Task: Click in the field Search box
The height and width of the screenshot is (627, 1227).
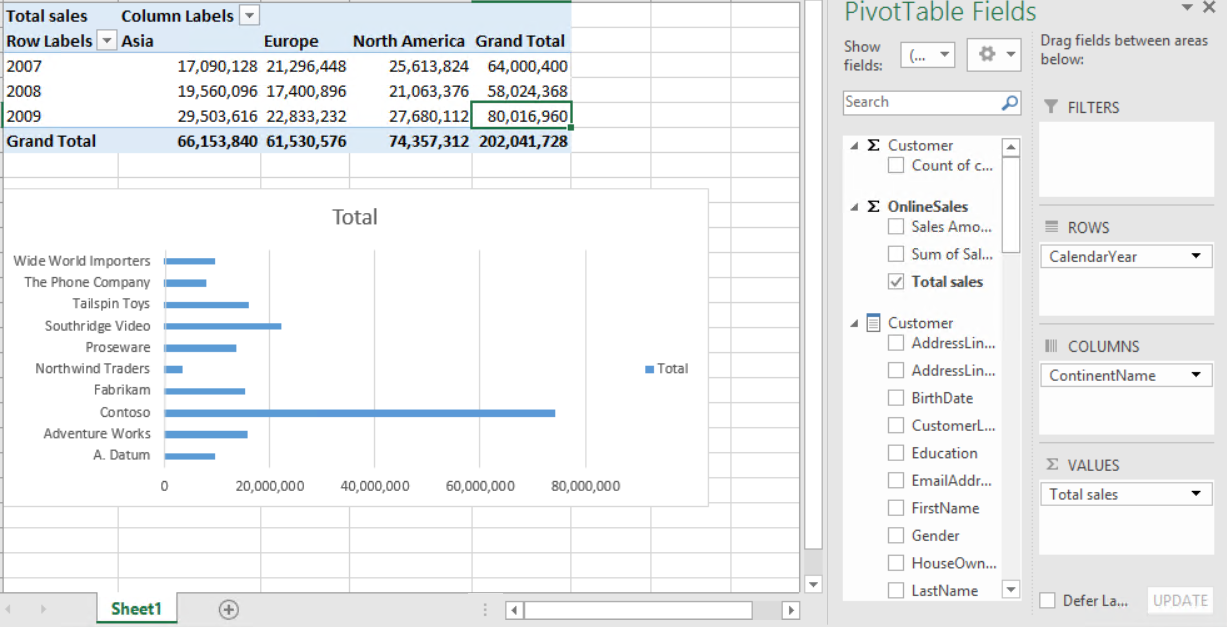Action: click(920, 102)
